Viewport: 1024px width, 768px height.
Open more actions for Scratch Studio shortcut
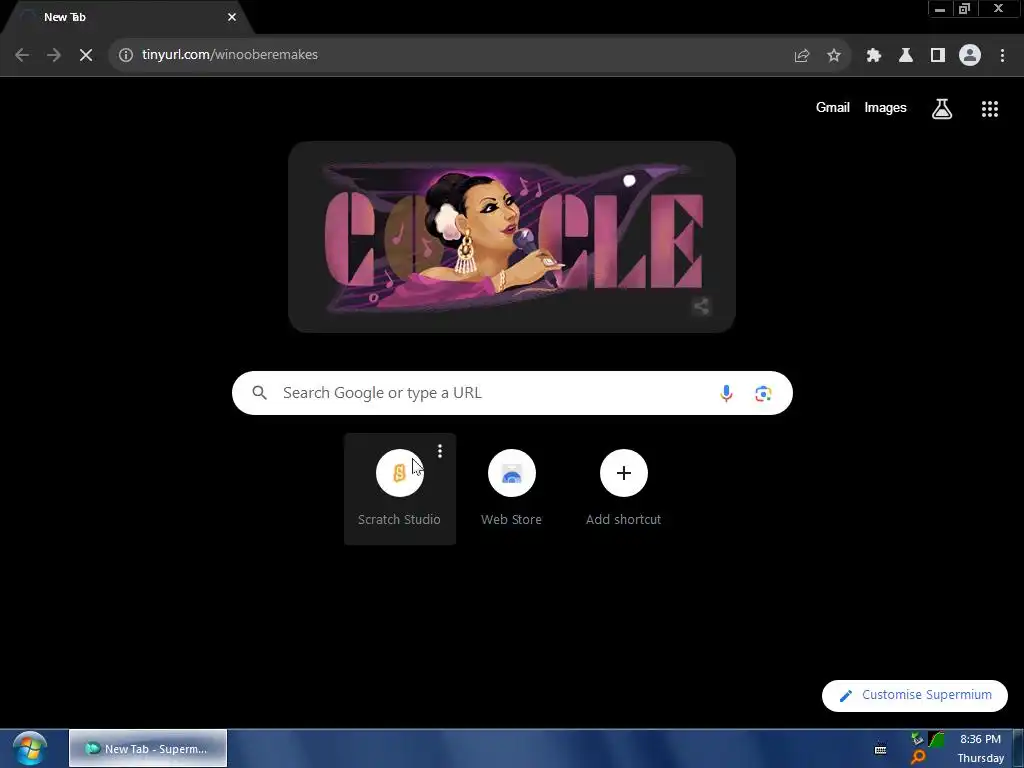pos(440,451)
